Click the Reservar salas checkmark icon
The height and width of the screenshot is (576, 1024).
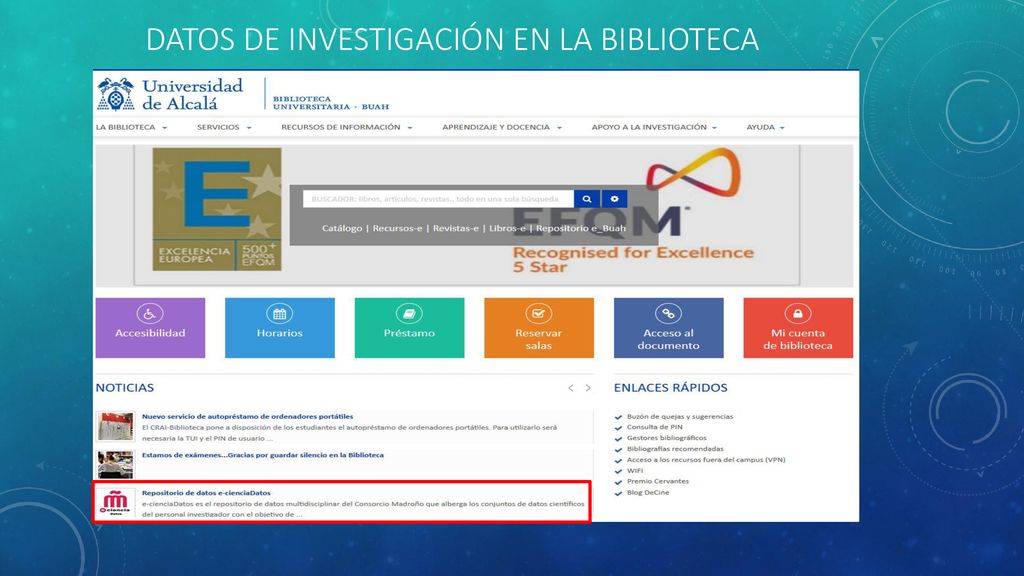539,313
